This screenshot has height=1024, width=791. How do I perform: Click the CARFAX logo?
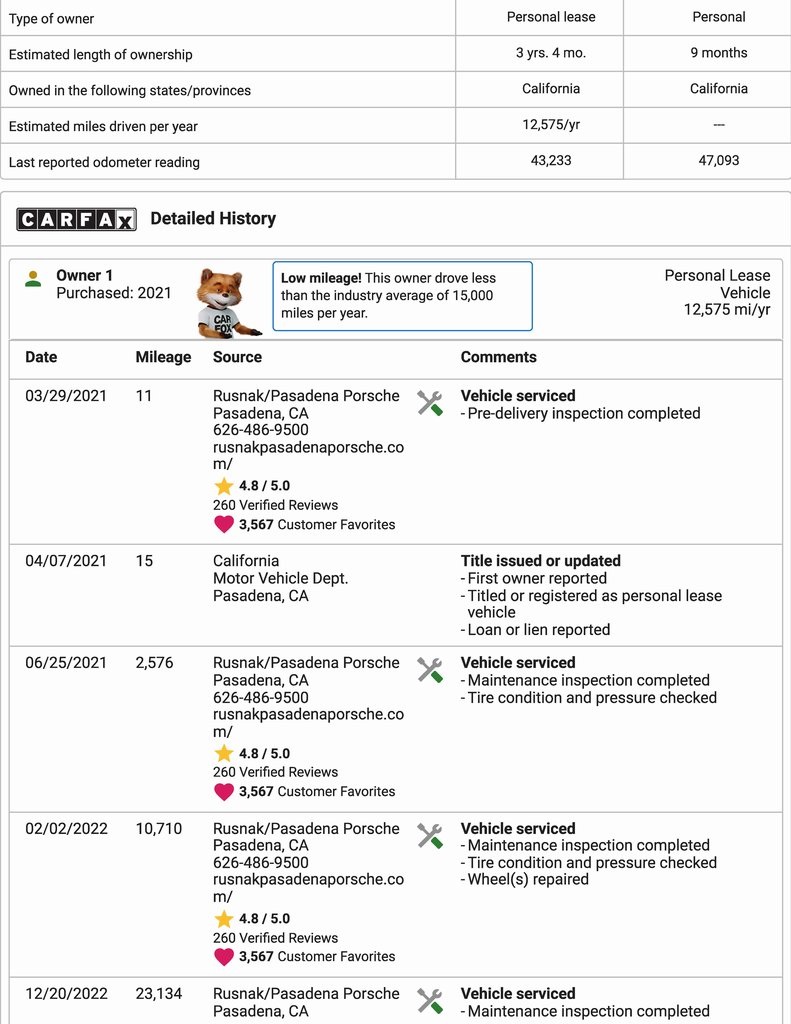76,219
